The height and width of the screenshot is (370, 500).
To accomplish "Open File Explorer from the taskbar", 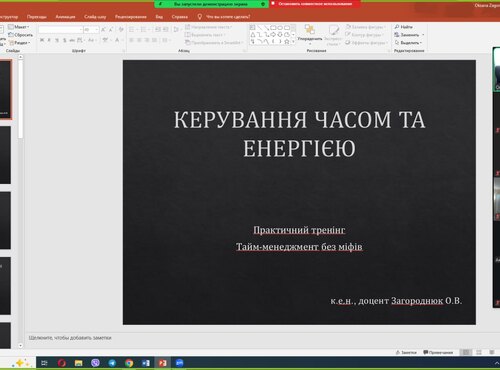I will pos(79,363).
